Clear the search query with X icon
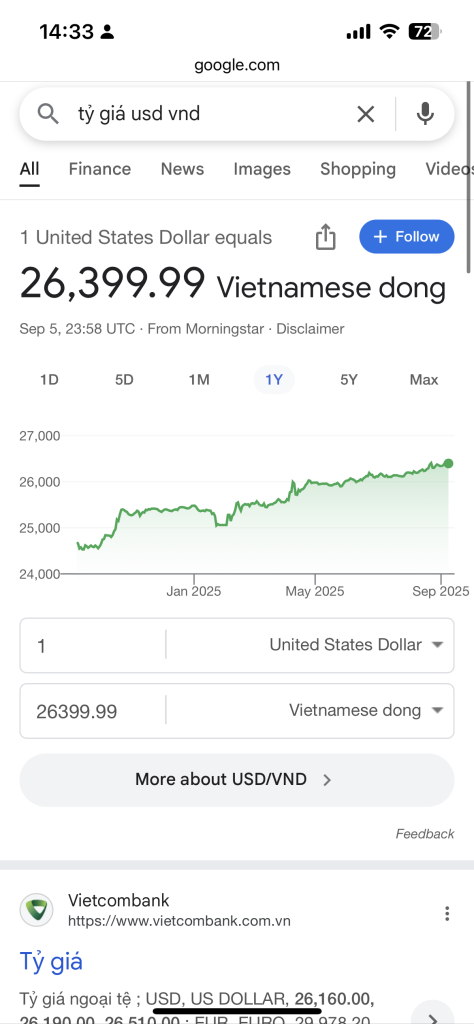This screenshot has height=1024, width=474. coord(366,114)
